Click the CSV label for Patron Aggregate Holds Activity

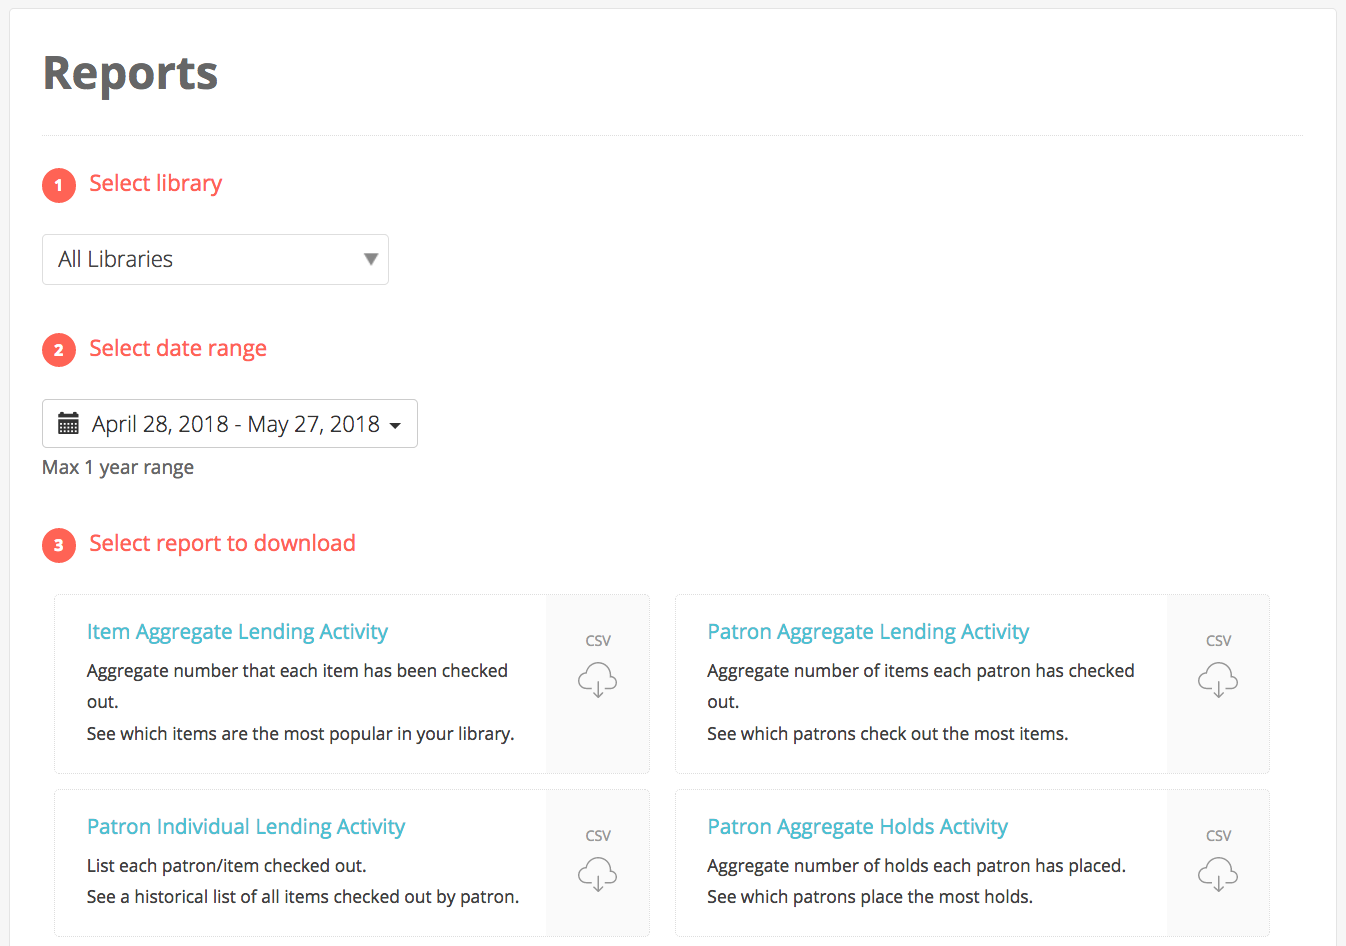tap(1218, 836)
